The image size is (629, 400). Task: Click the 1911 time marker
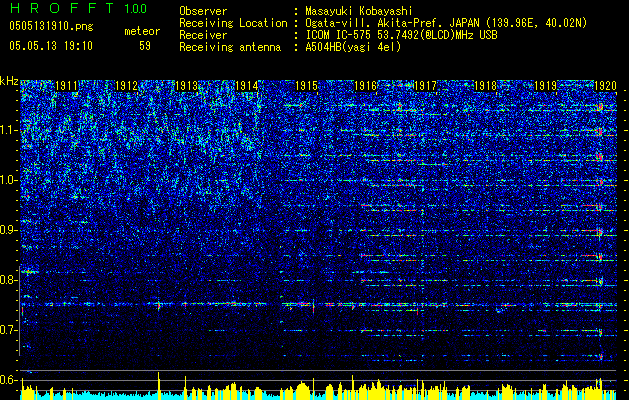point(66,86)
